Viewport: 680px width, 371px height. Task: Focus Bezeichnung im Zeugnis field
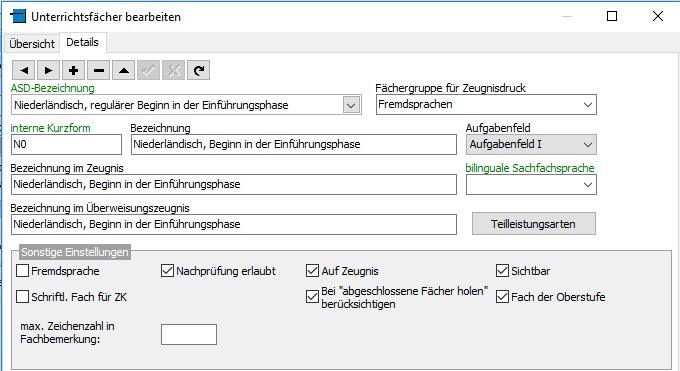[234, 184]
